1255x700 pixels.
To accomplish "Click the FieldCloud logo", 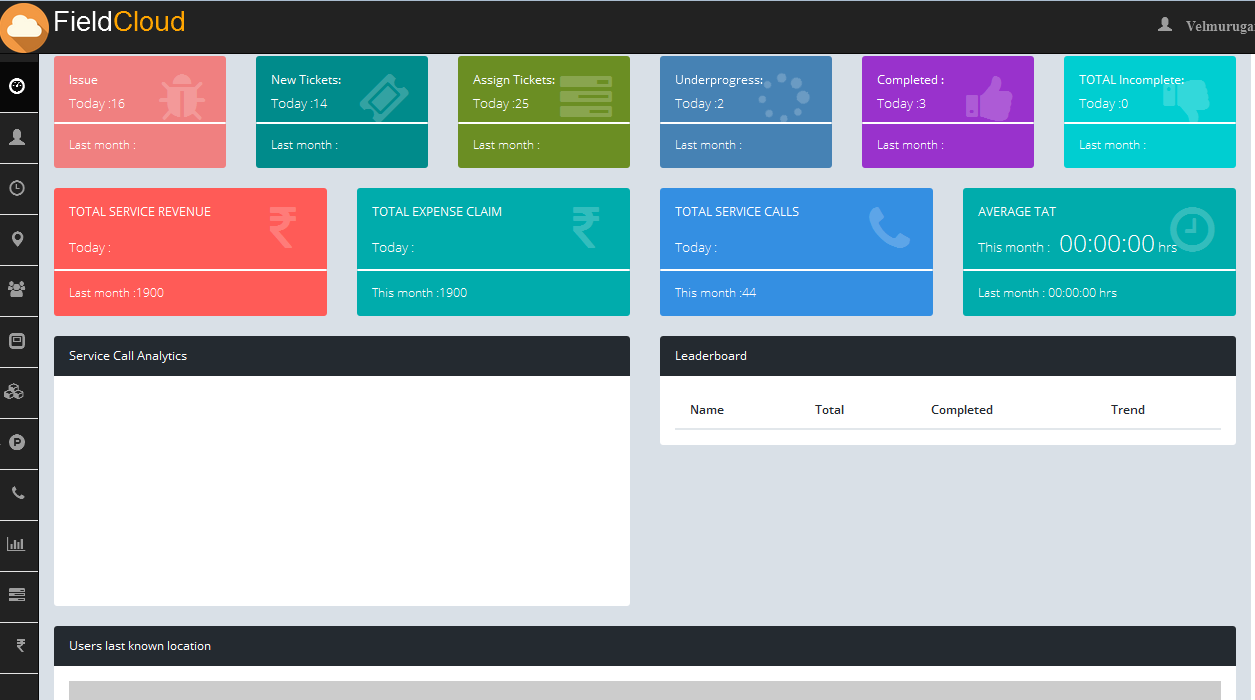I will click(x=95, y=24).
